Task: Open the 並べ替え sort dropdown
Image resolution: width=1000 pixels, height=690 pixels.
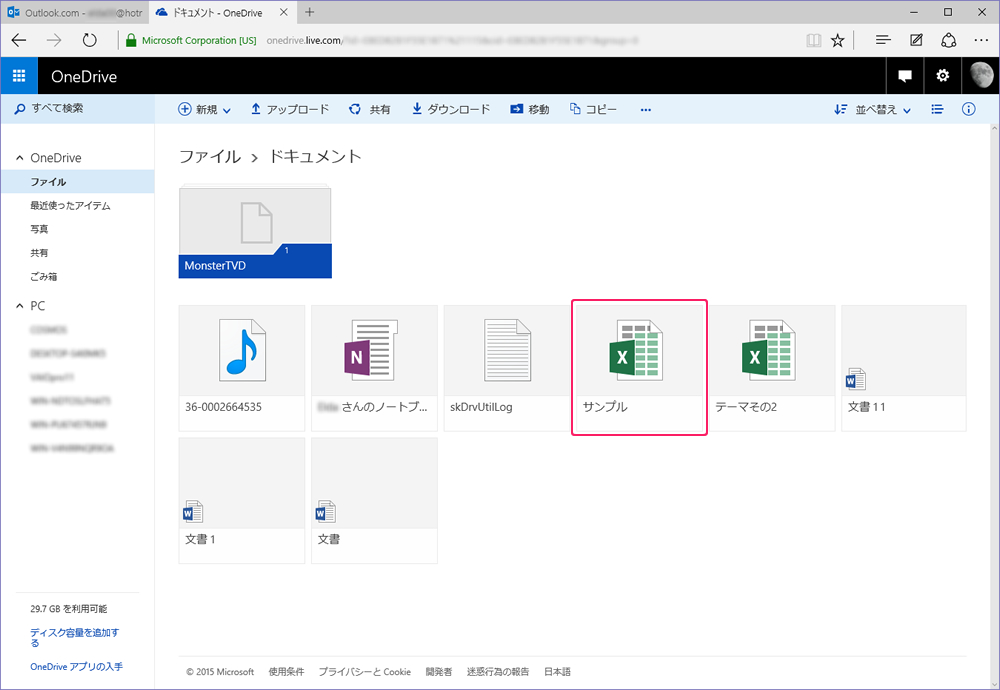Action: pyautogui.click(x=872, y=109)
